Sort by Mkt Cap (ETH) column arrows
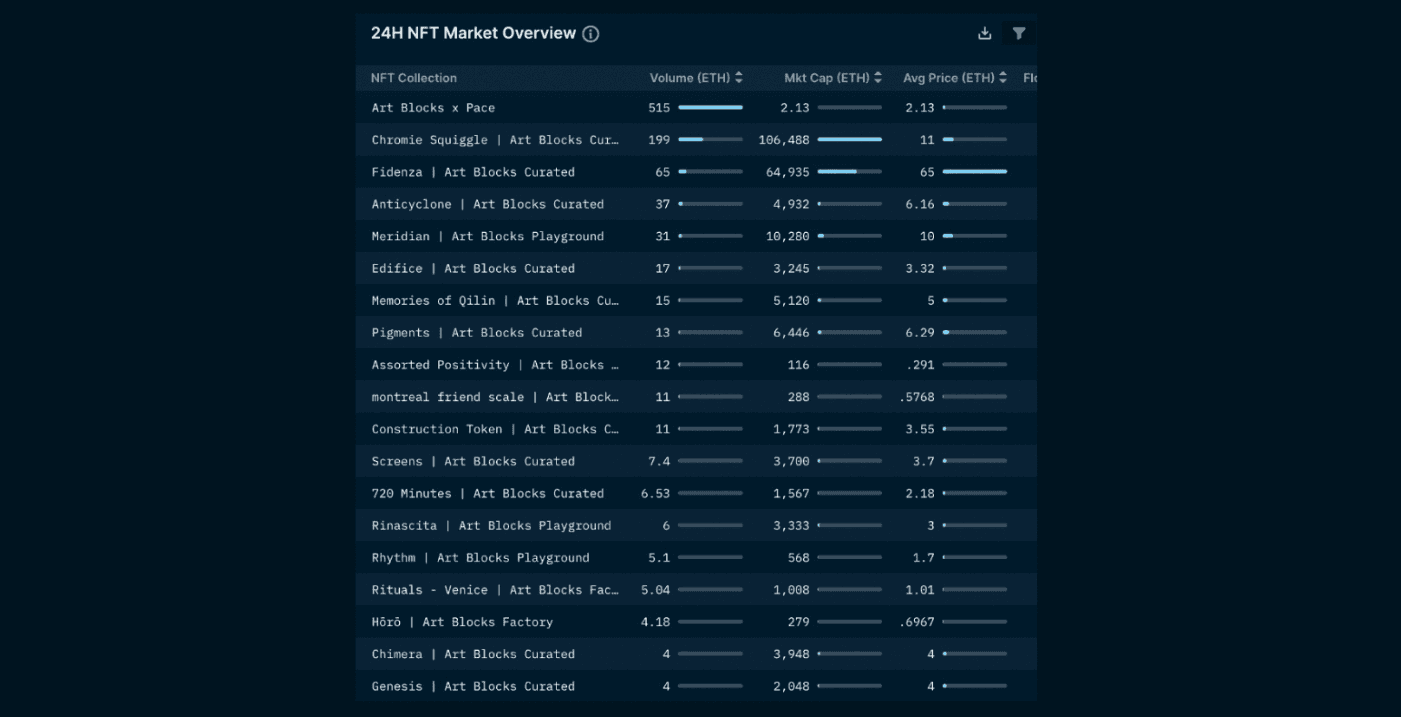The width and height of the screenshot is (1401, 717). click(878, 78)
